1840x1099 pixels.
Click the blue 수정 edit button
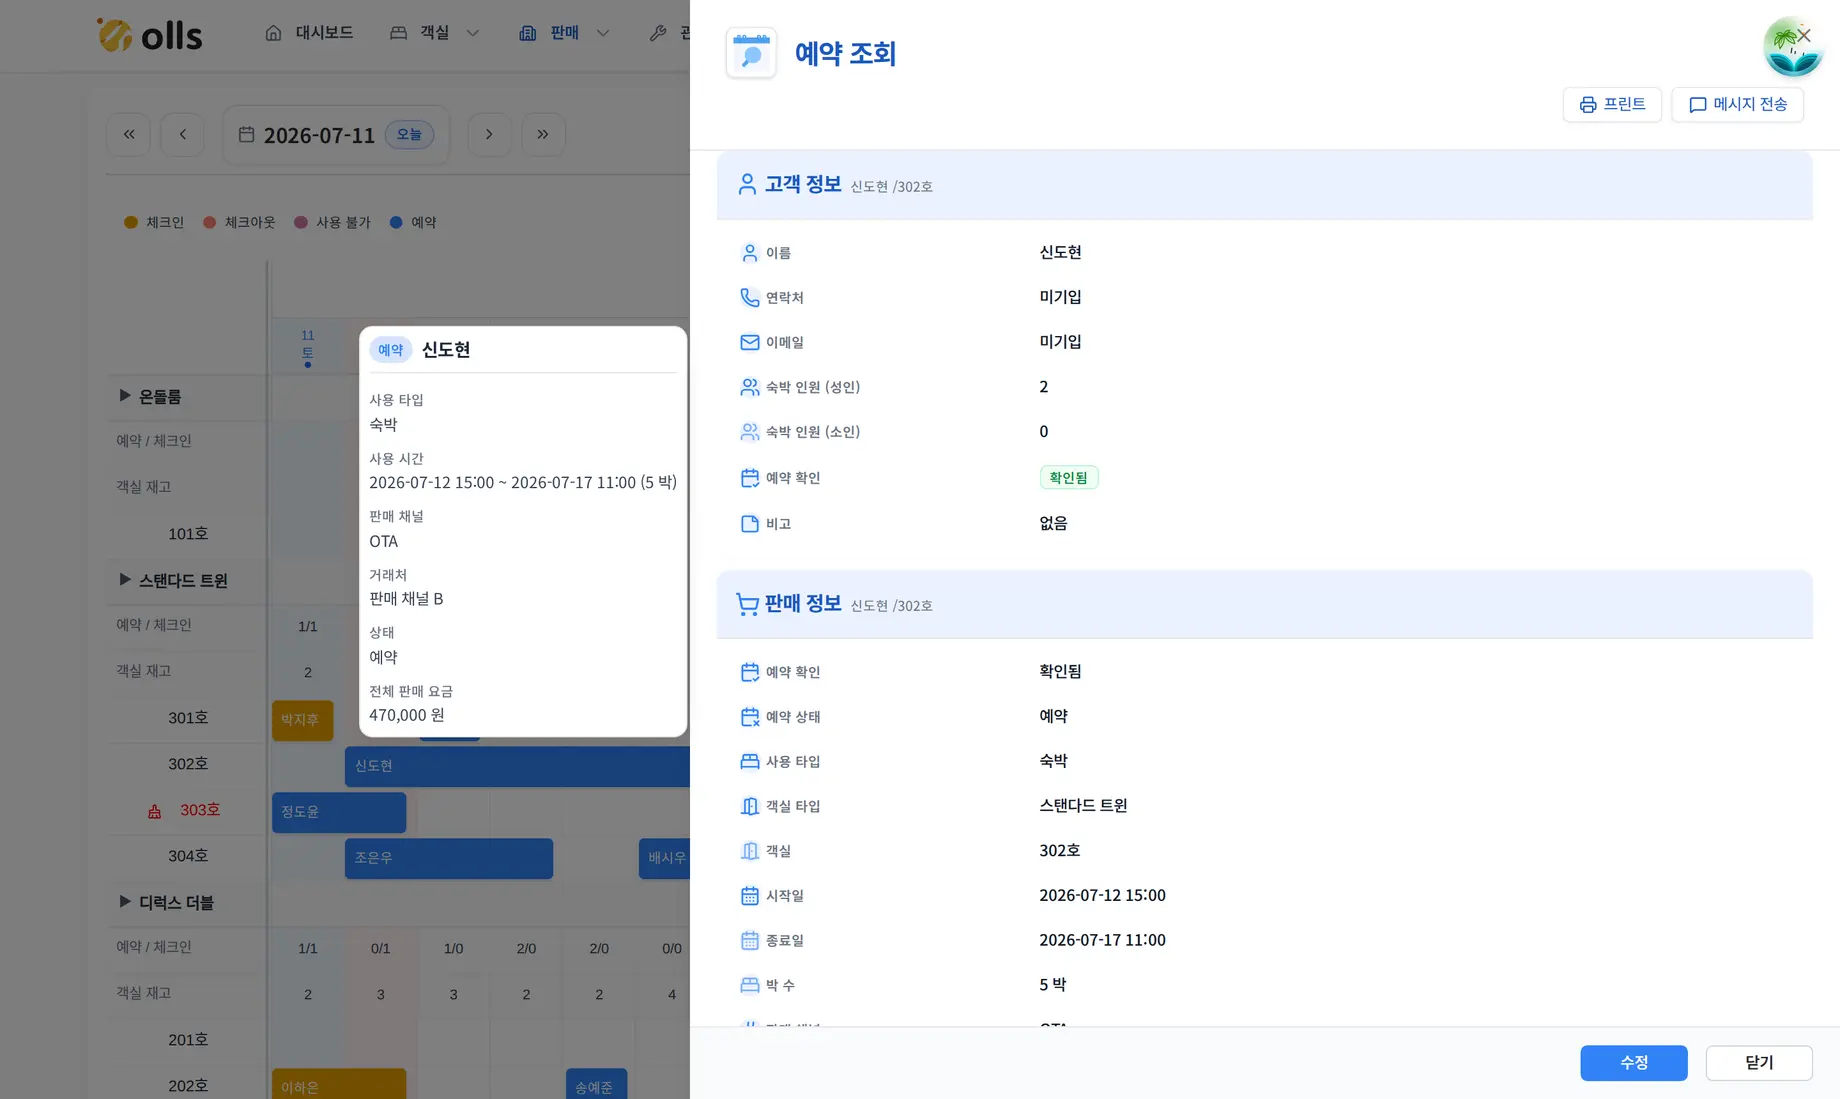pos(1634,1063)
